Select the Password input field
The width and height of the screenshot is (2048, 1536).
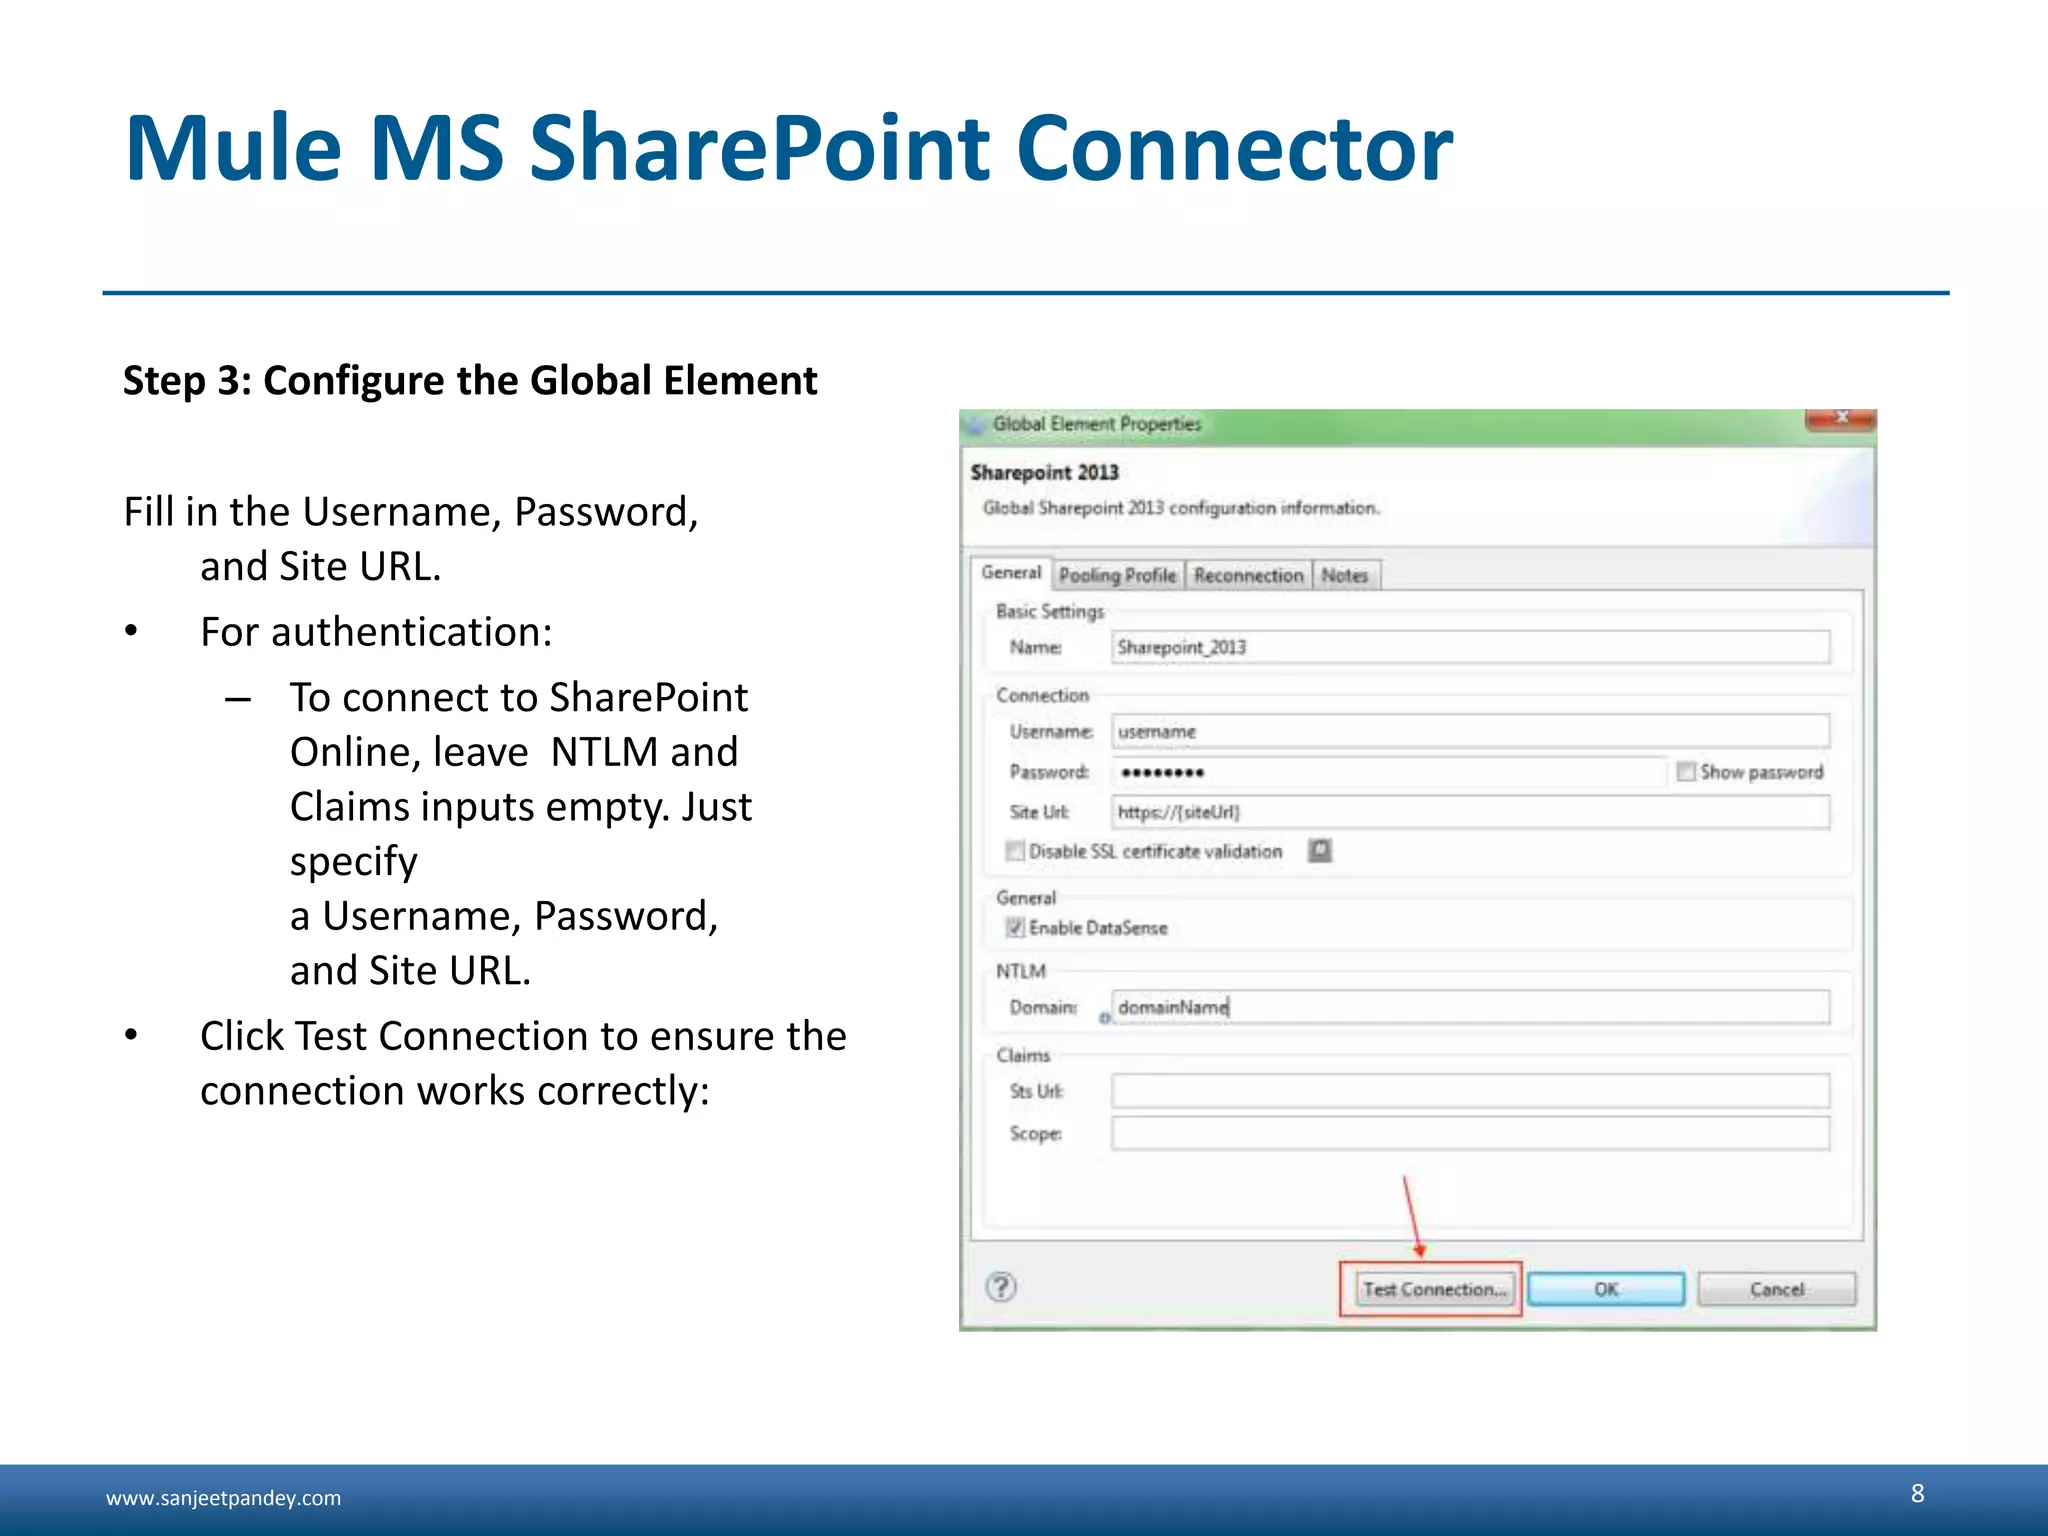tap(1388, 771)
